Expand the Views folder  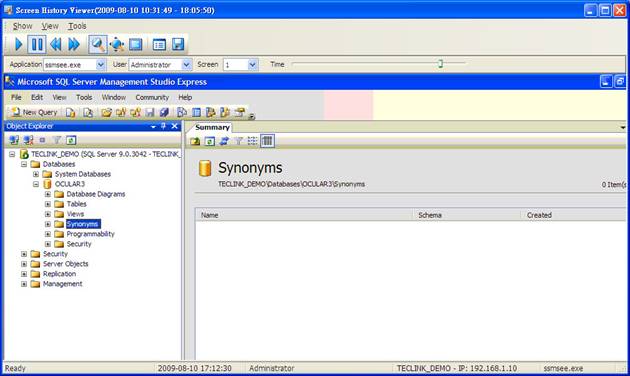(x=48, y=214)
